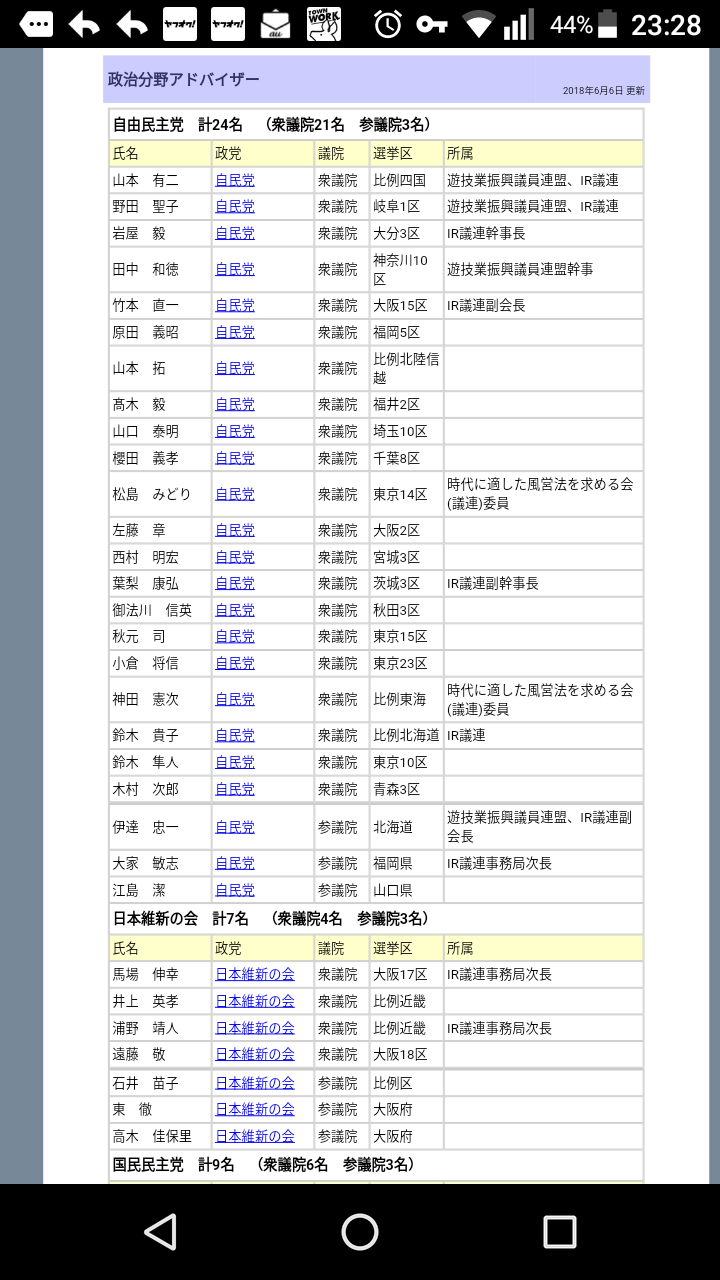Tap the Wi-Fi signal status icon
Image resolution: width=720 pixels, height=1280 pixels.
479,25
